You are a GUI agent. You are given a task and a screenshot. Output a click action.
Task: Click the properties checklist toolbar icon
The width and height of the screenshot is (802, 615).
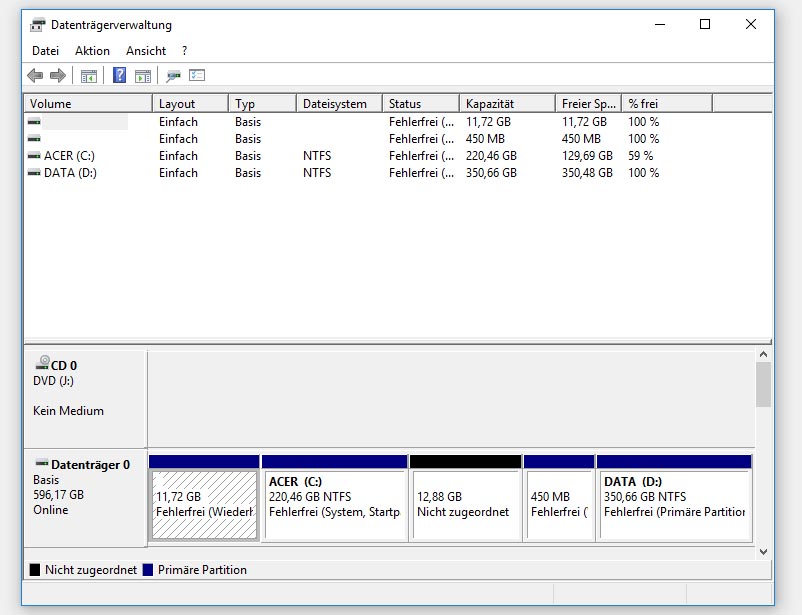[x=197, y=76]
